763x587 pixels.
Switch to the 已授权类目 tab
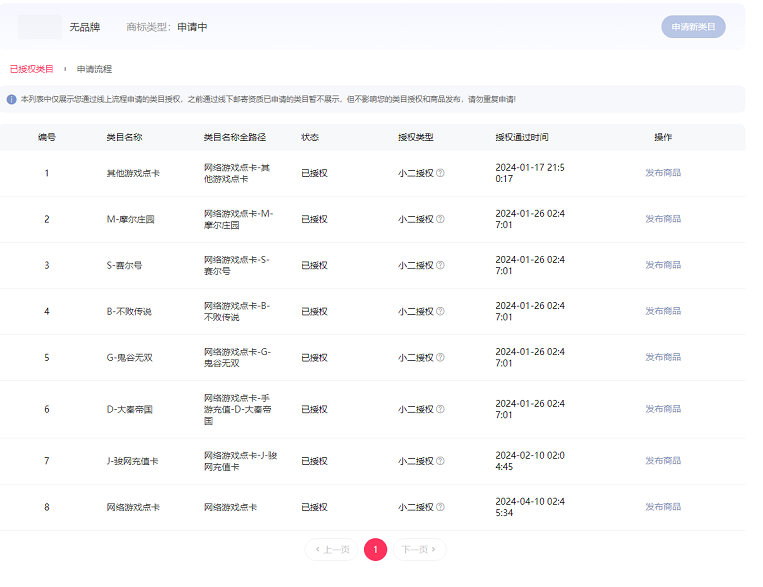pyautogui.click(x=32, y=69)
